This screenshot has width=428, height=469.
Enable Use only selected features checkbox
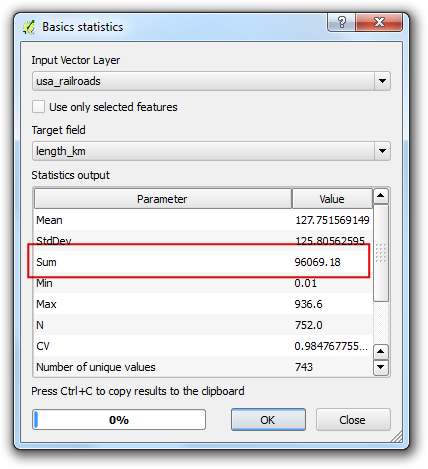point(38,107)
